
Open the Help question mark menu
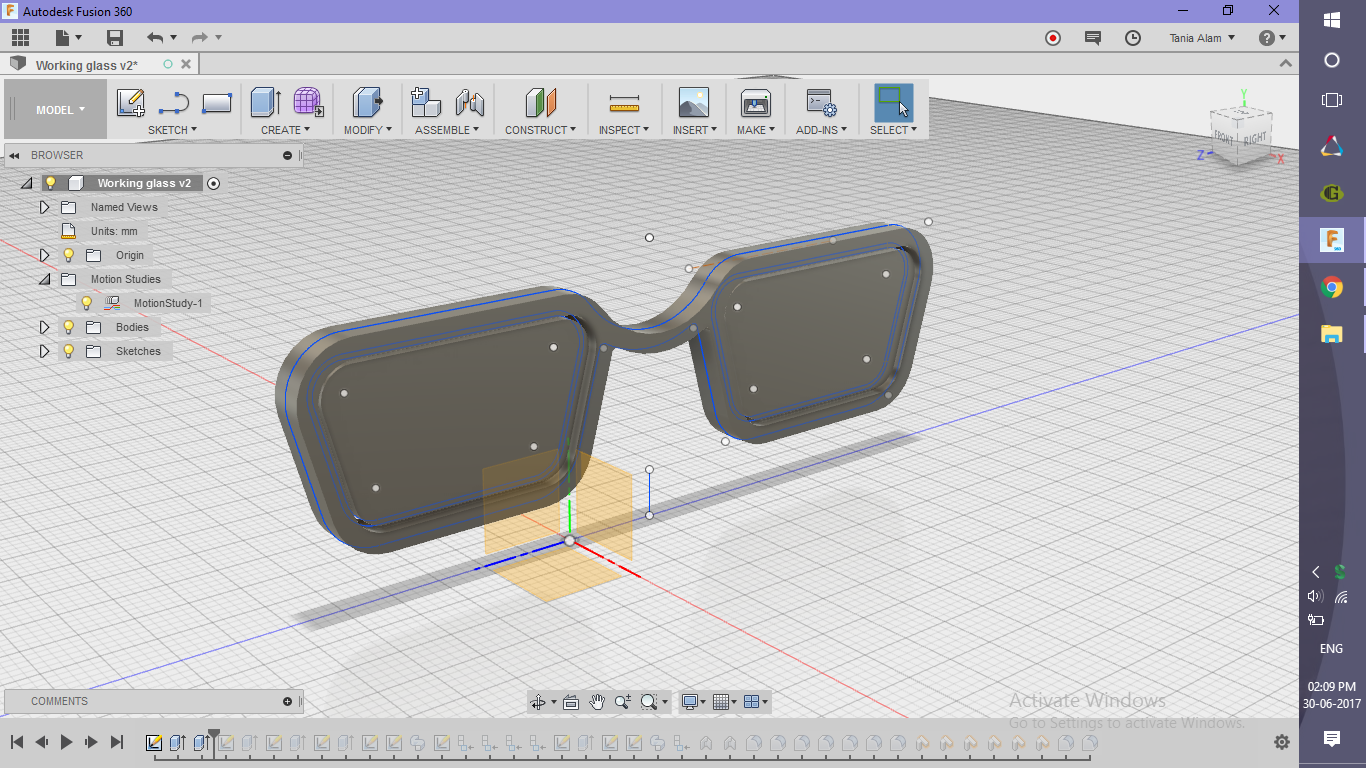pos(1273,38)
